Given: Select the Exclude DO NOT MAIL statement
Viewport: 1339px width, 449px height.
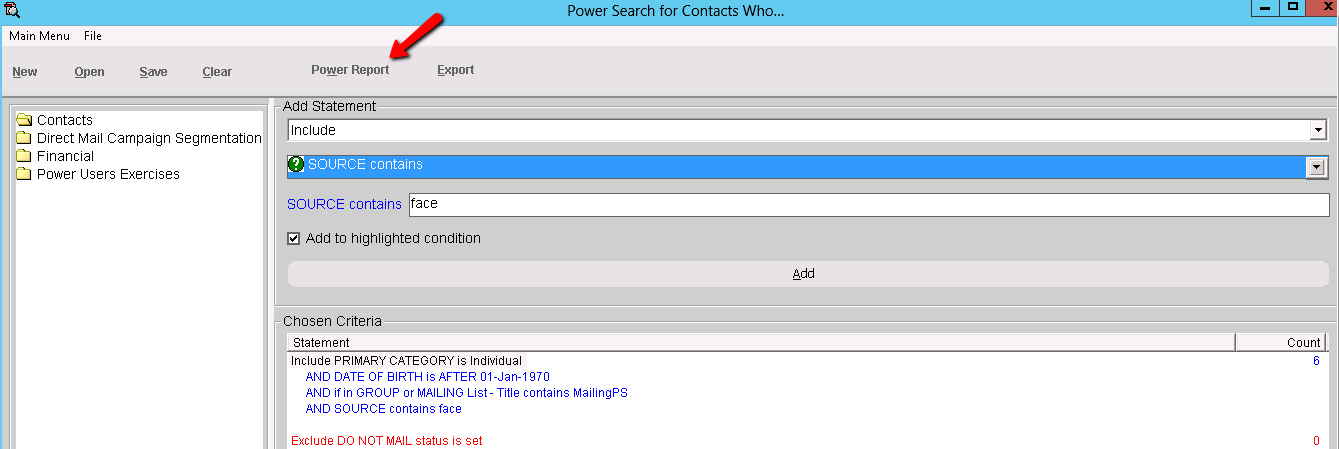Looking at the screenshot, I should tap(386, 441).
